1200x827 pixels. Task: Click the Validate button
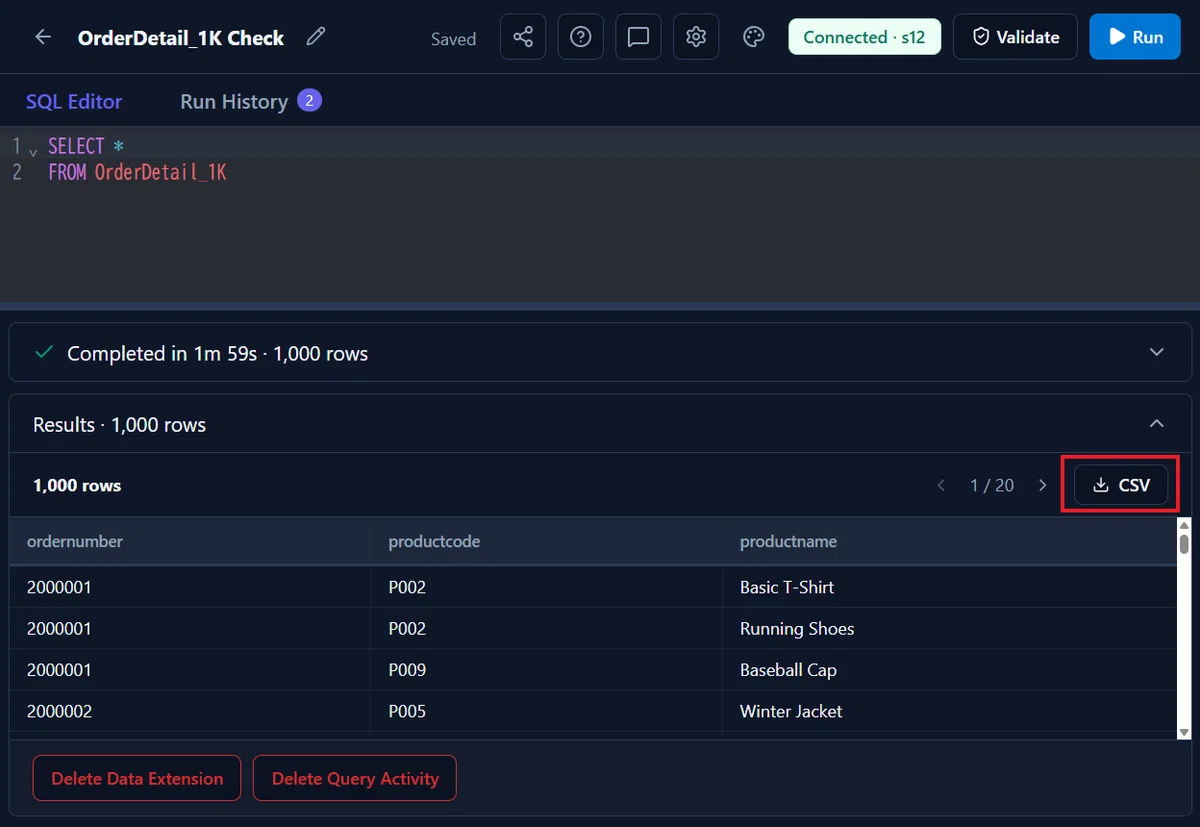pyautogui.click(x=1015, y=37)
